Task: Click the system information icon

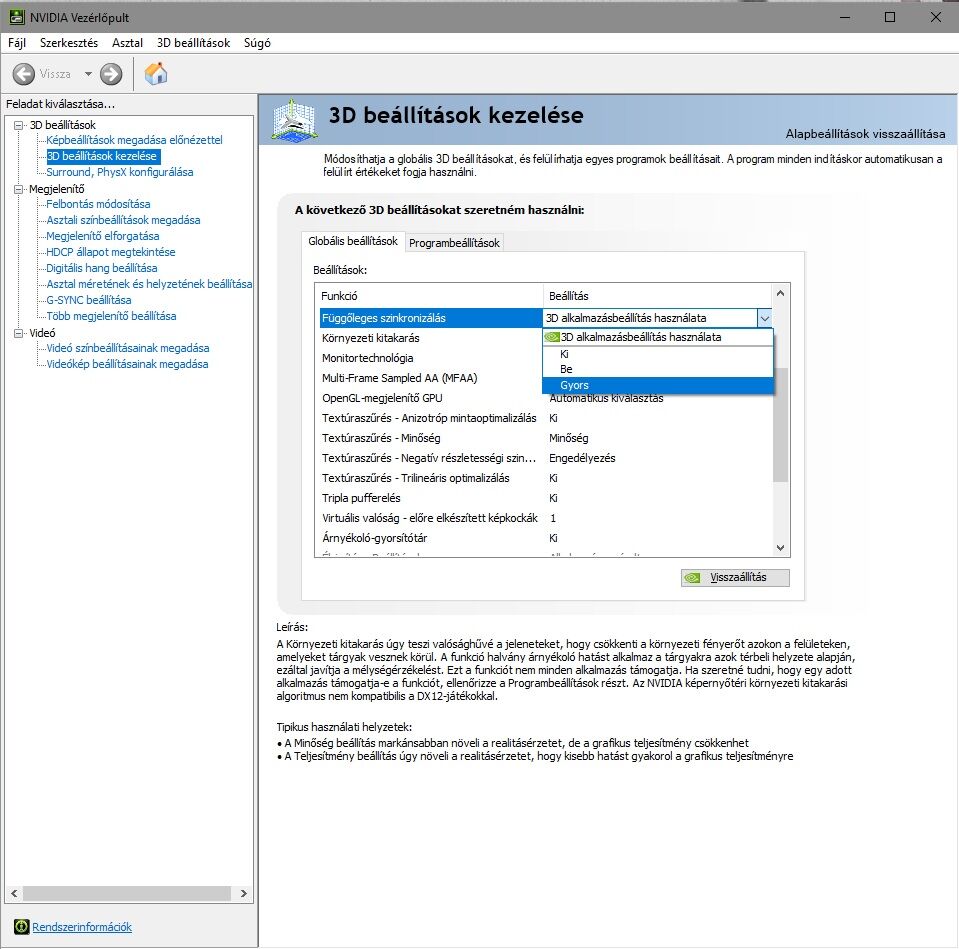Action: 21,926
